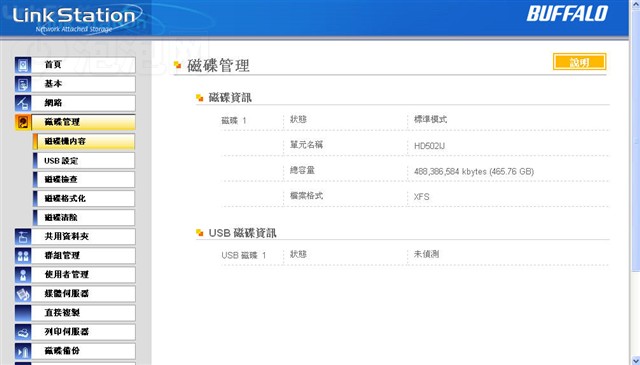Open the 直接複製 menu item
Viewport: 640px width, 365px height.
(83, 313)
